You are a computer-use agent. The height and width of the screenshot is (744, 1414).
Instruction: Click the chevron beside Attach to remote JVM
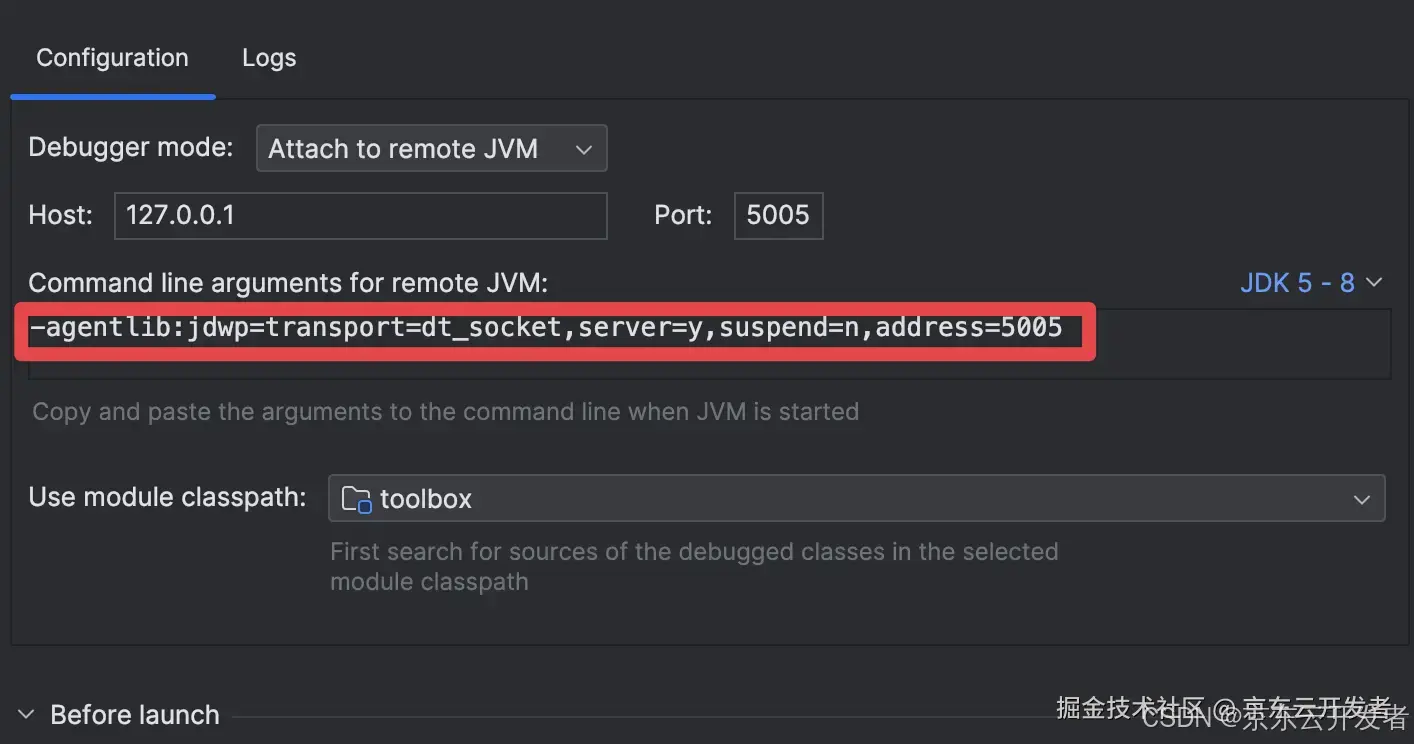[584, 150]
